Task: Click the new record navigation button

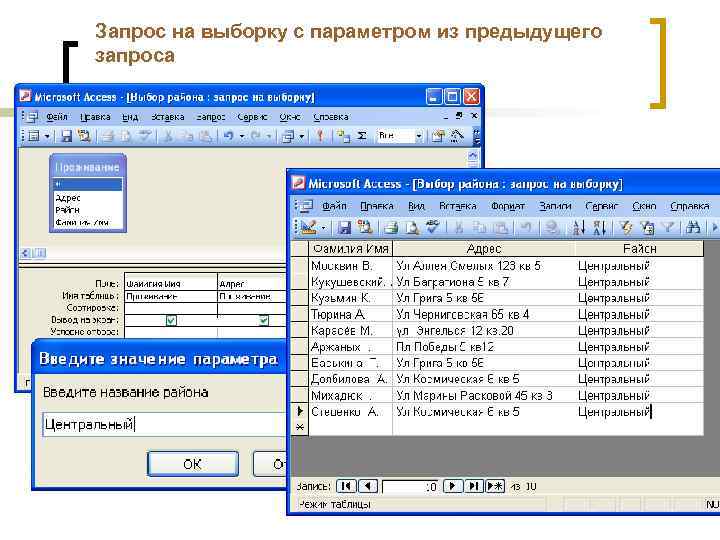Action: click(495, 486)
